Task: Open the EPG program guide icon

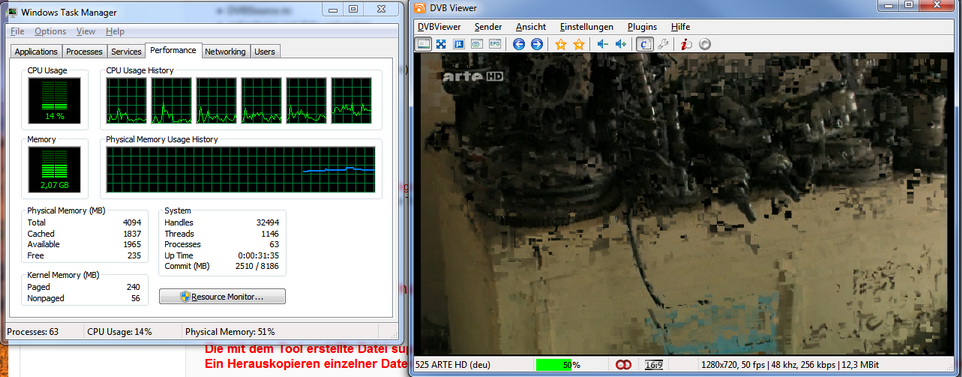Action: [494, 44]
